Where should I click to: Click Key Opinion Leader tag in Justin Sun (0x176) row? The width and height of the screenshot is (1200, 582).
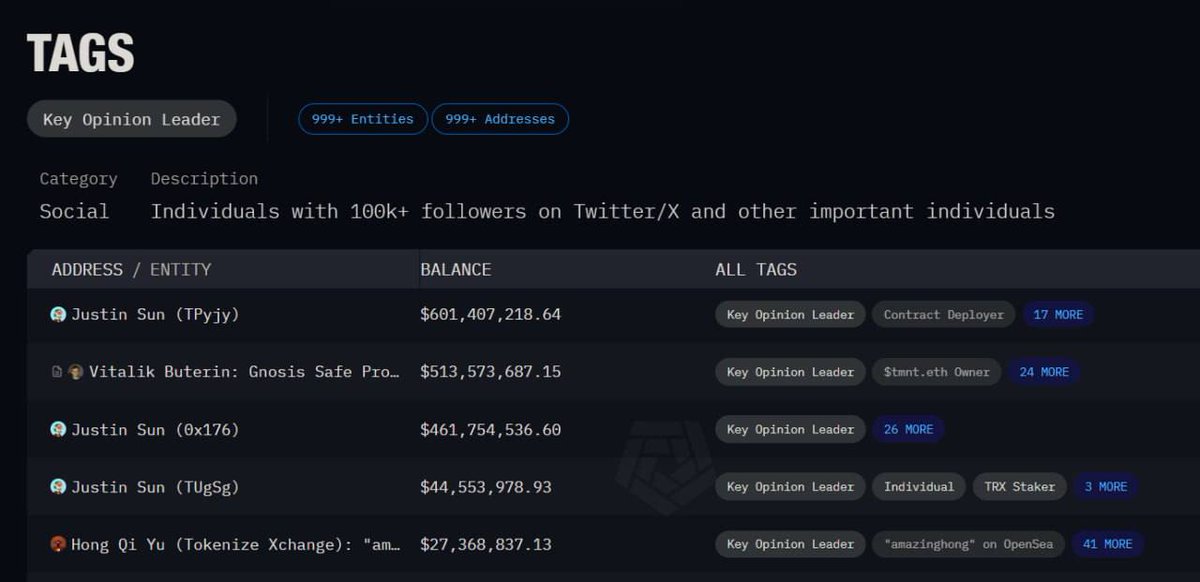coord(790,429)
